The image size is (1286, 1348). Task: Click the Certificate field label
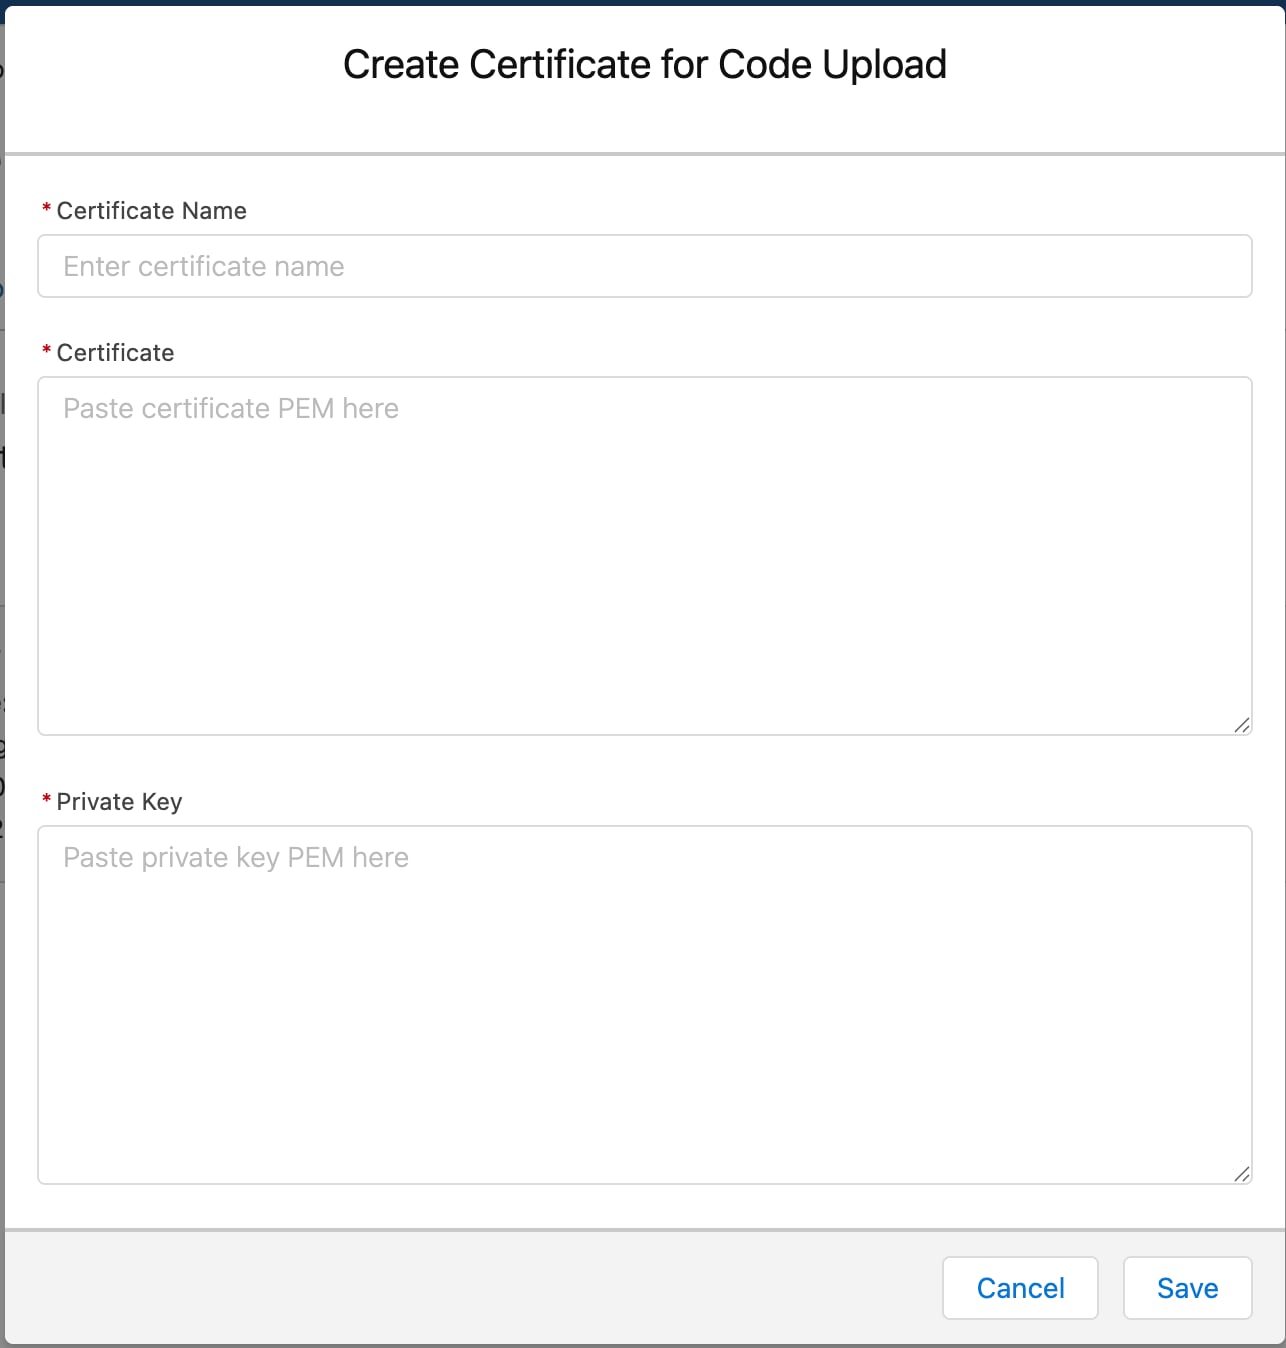pos(115,352)
